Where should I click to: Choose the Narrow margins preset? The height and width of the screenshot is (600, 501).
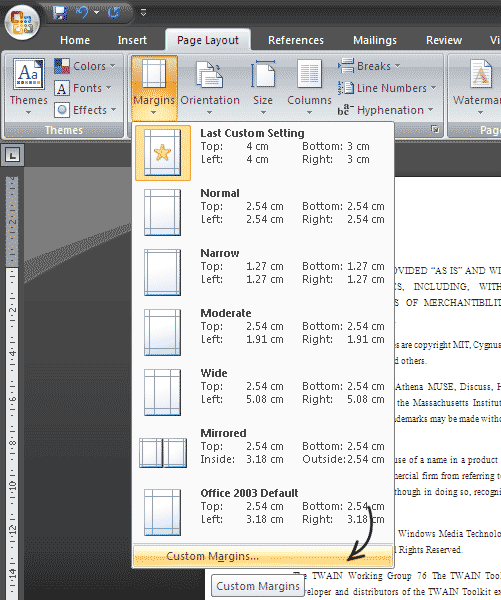(x=263, y=272)
